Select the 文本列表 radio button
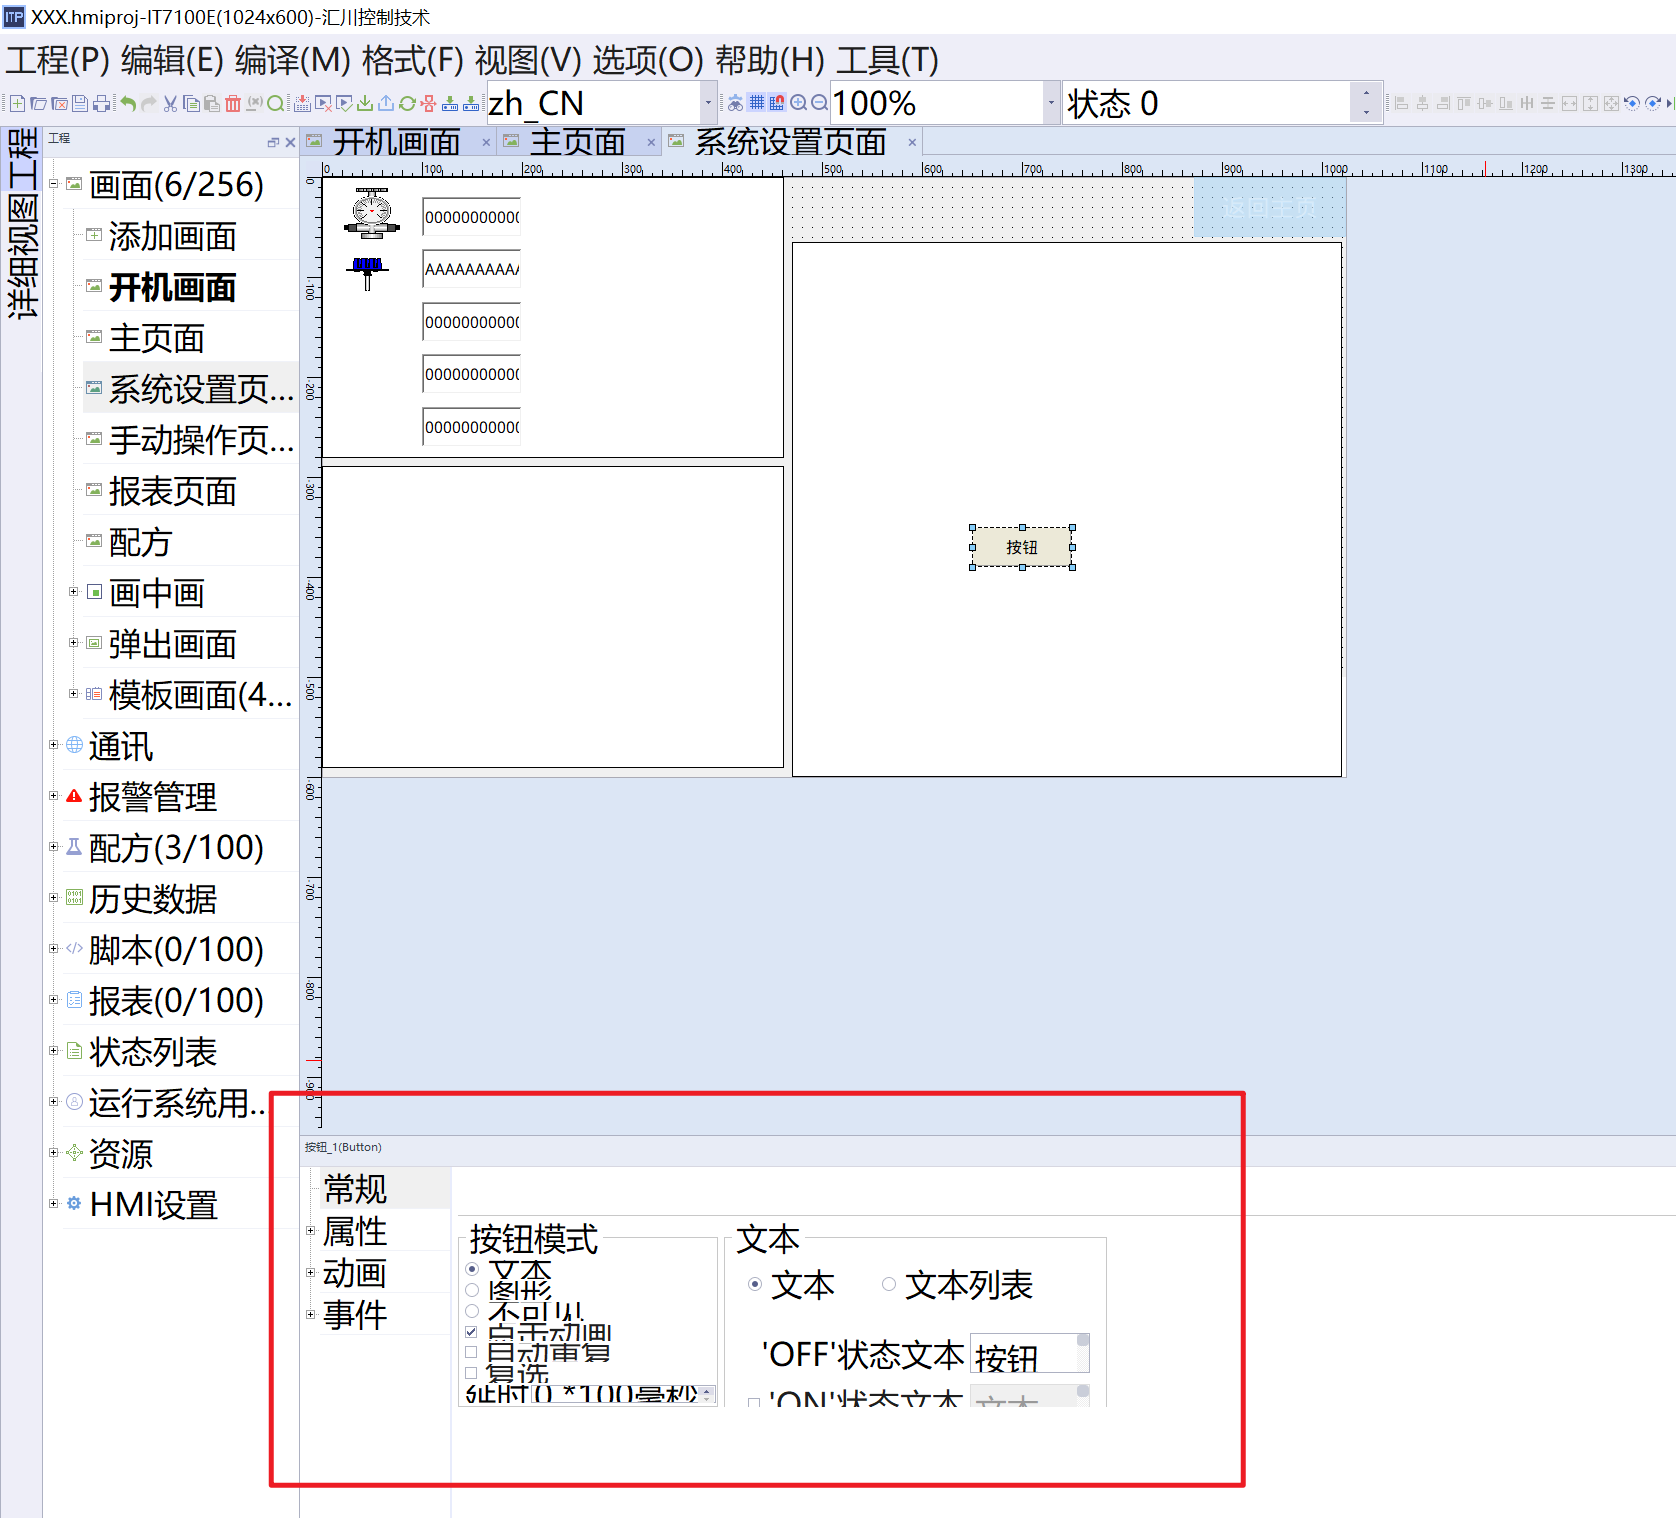1676x1518 pixels. coord(889,1284)
